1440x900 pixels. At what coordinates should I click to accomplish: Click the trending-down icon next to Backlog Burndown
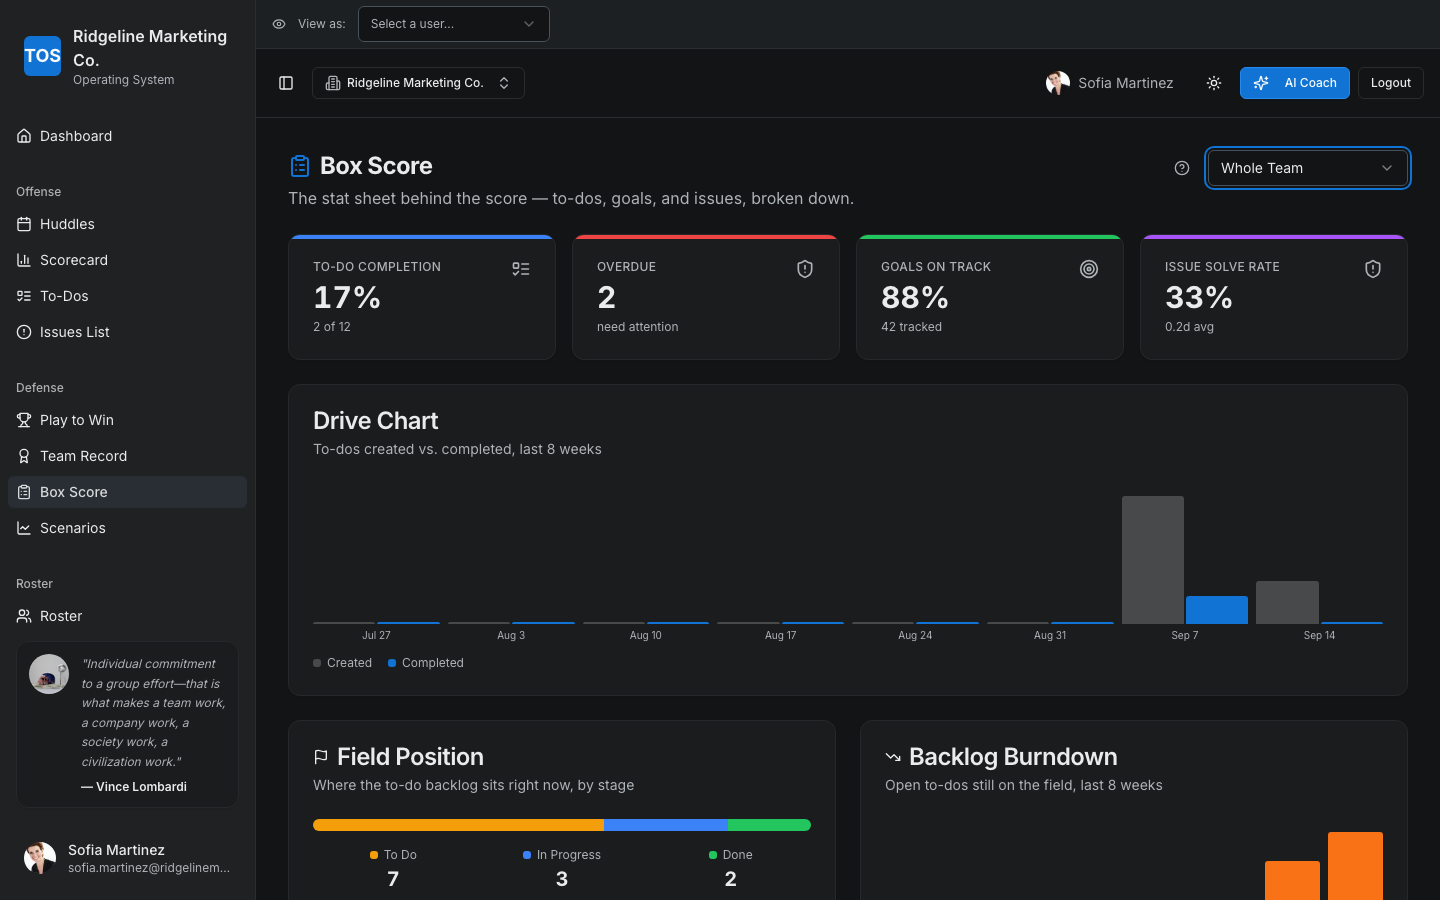[x=893, y=757]
